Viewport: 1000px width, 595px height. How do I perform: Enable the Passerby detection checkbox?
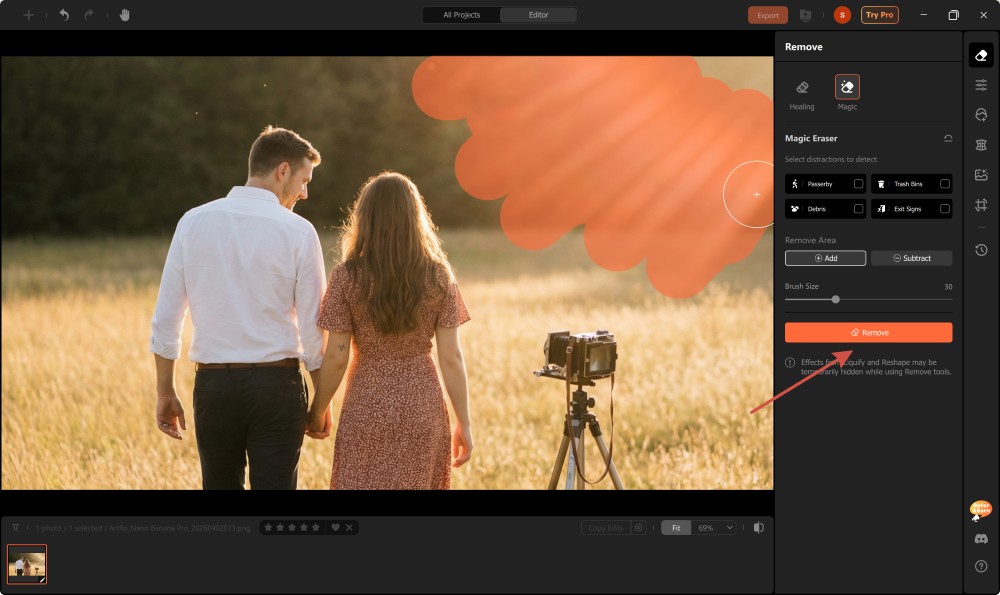[858, 184]
